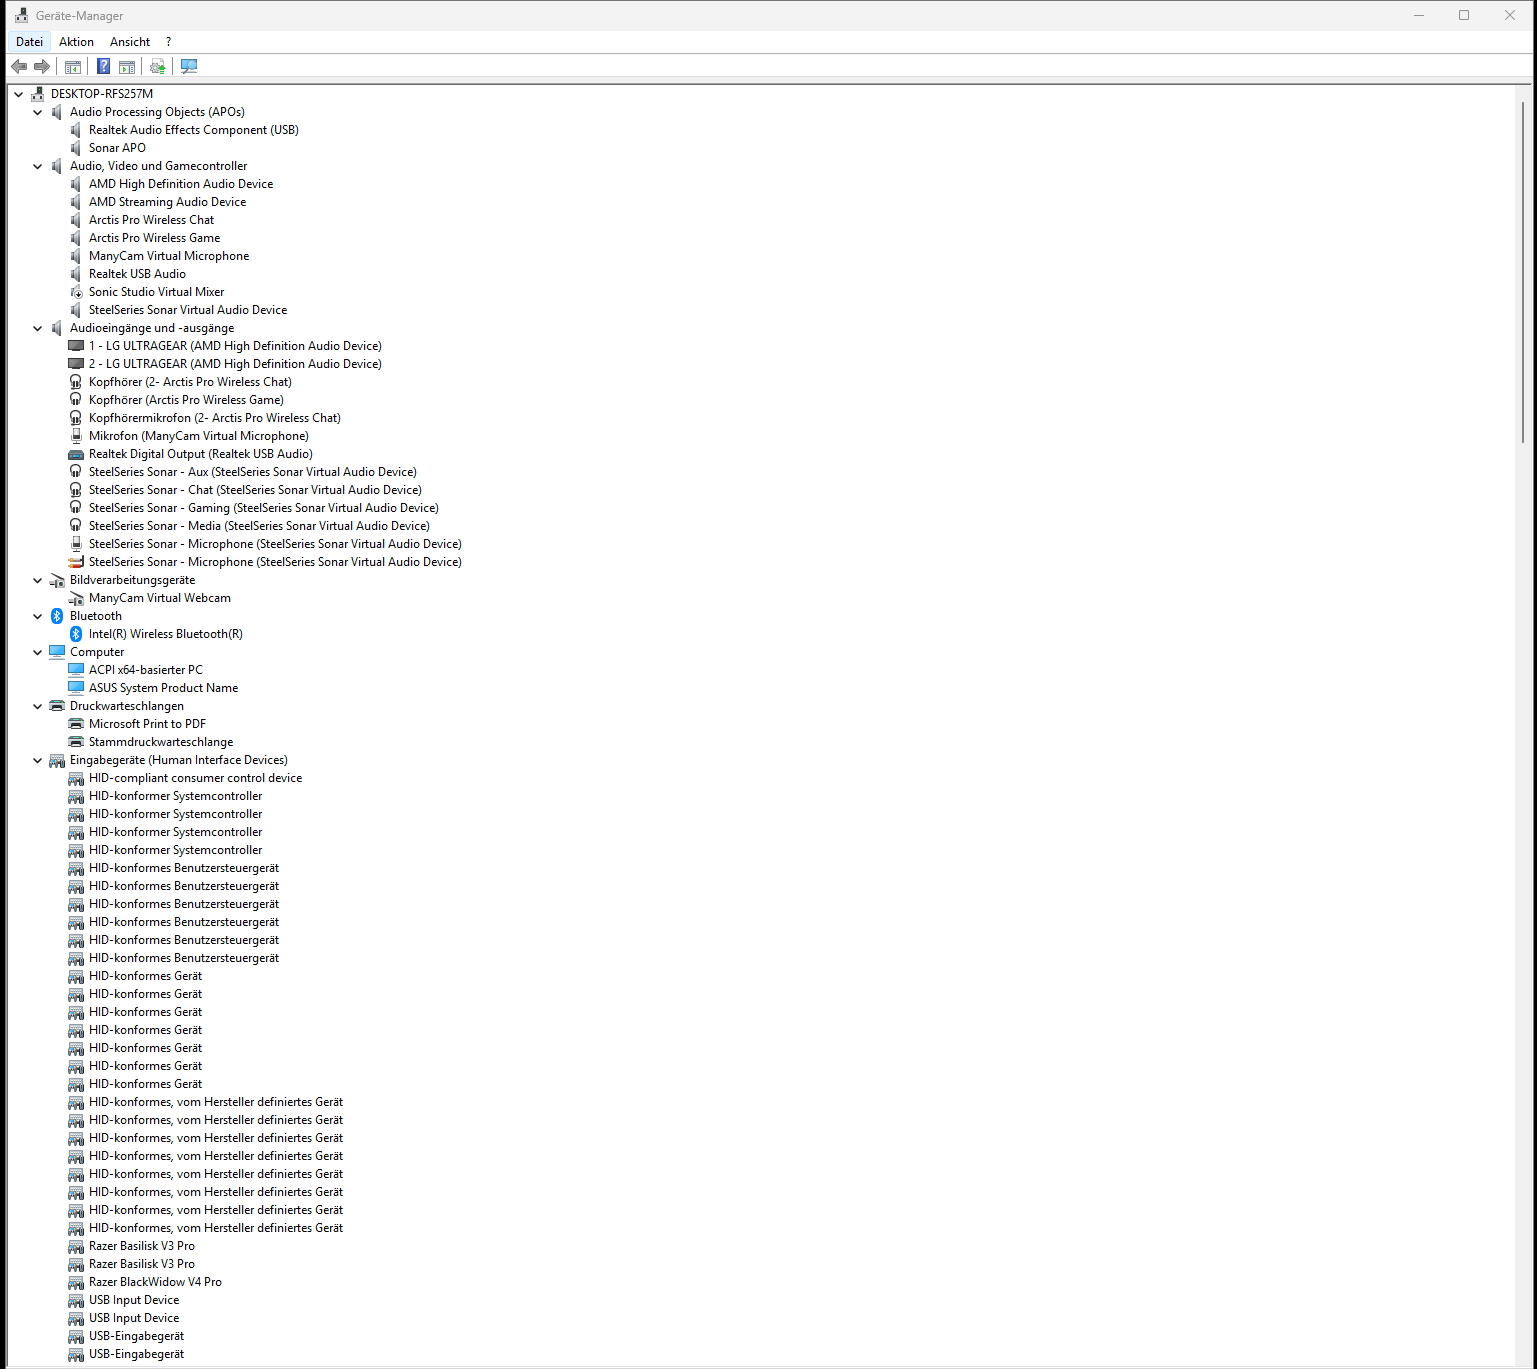This screenshot has height=1369, width=1537.
Task: Click the monitor icon for 1 - LG ULTRAGEAR
Action: [76, 346]
